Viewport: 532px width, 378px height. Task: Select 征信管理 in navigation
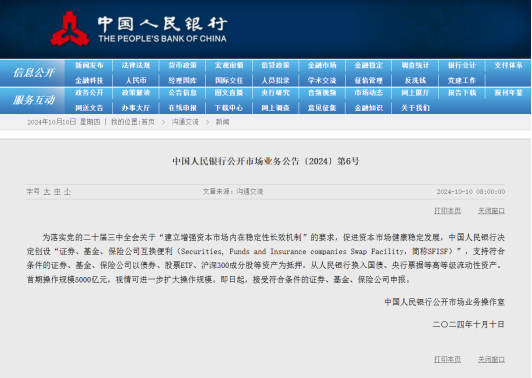(x=369, y=81)
